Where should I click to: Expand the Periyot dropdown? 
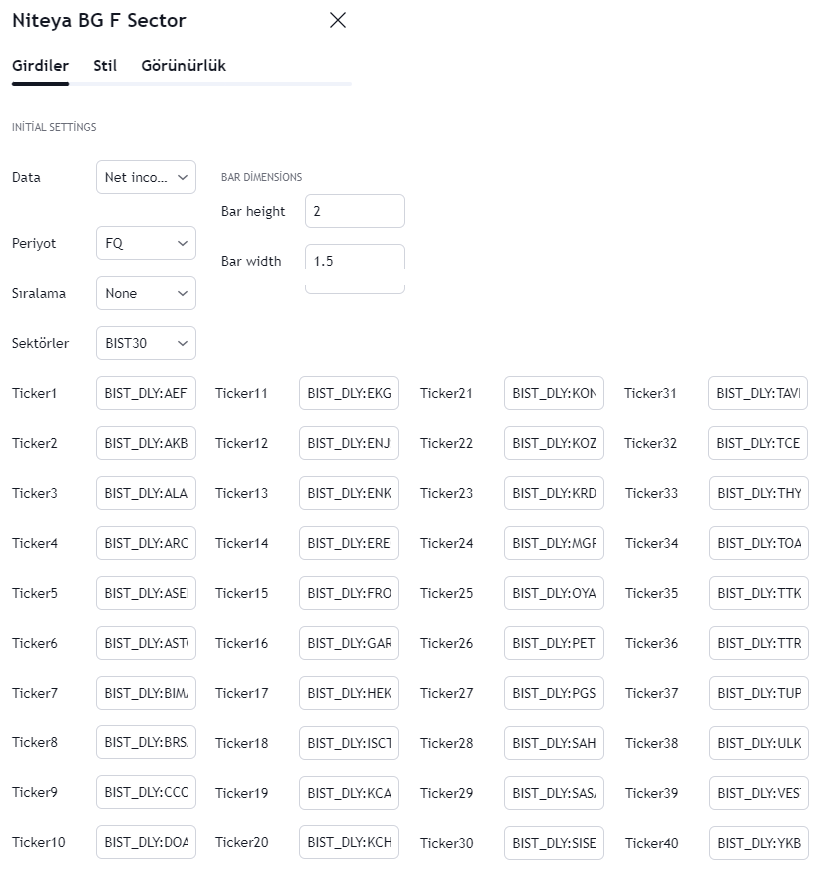click(146, 243)
